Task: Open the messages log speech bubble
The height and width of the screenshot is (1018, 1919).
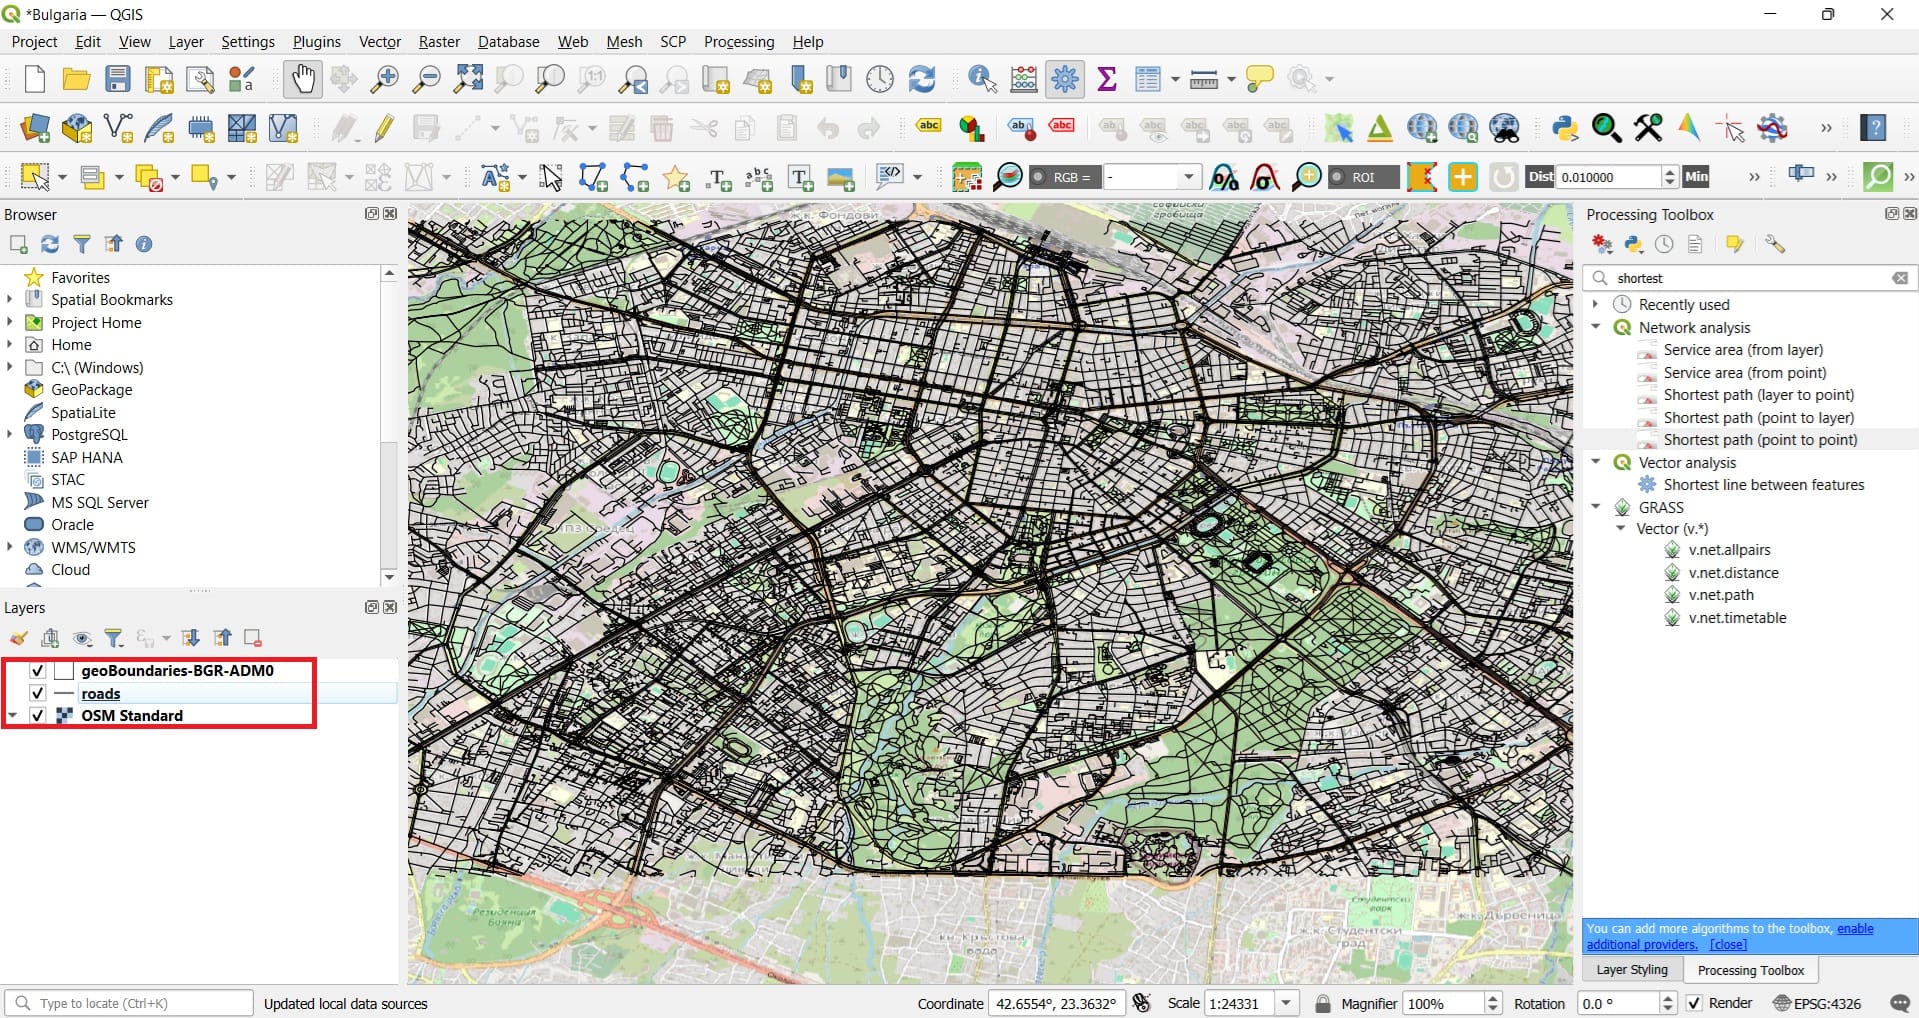Action: (1900, 1003)
